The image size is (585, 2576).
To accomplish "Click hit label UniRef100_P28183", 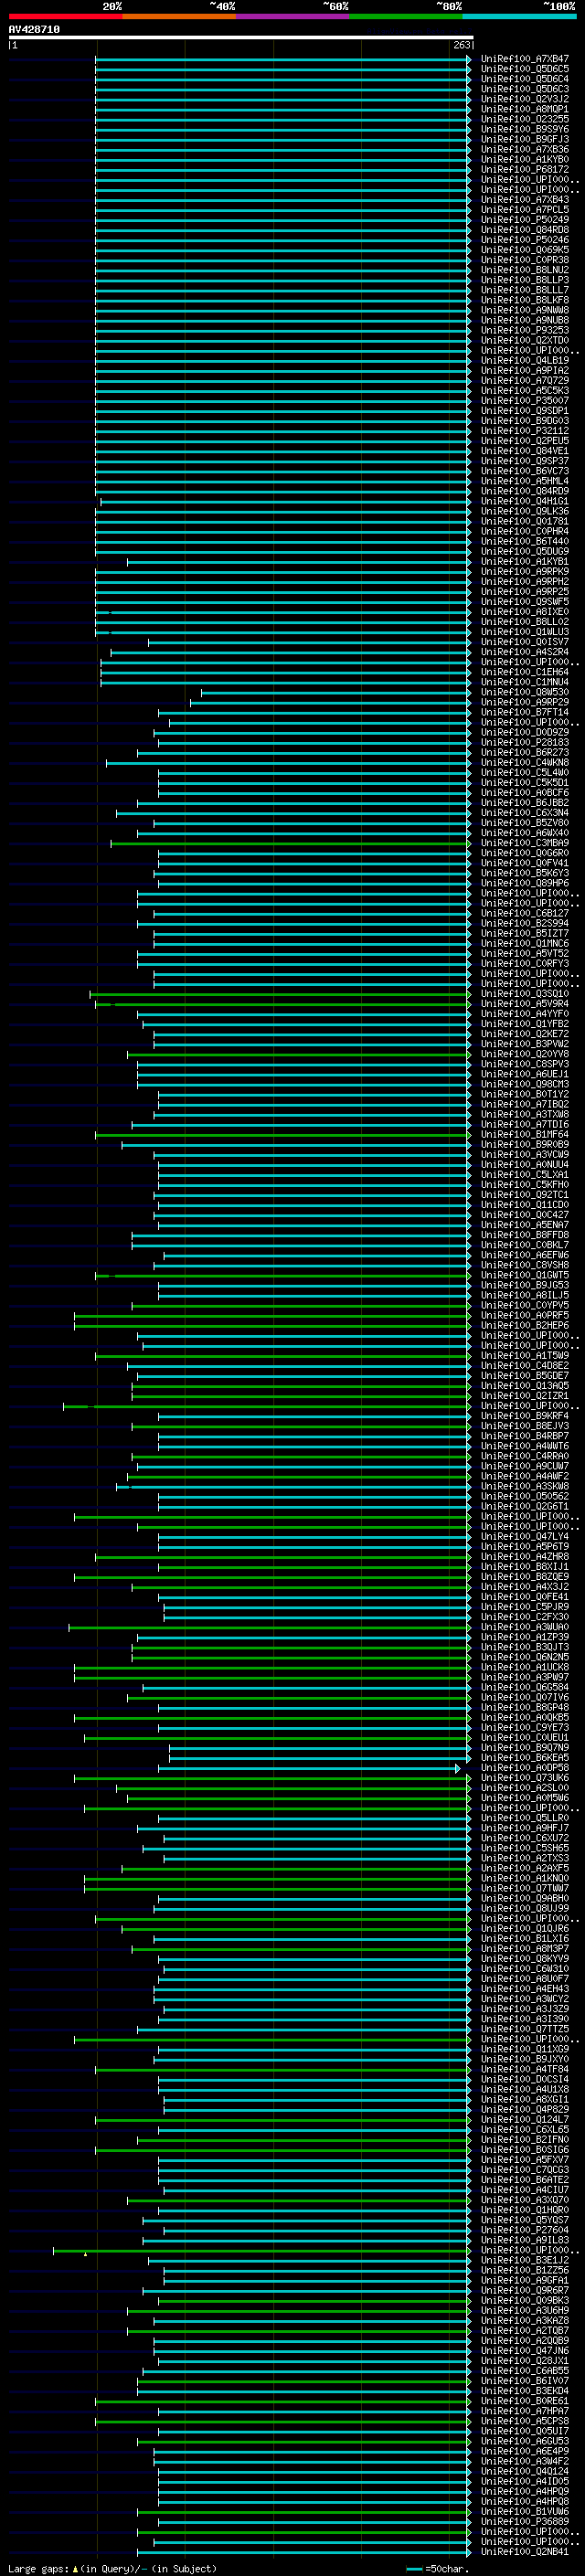I will 524,742.
